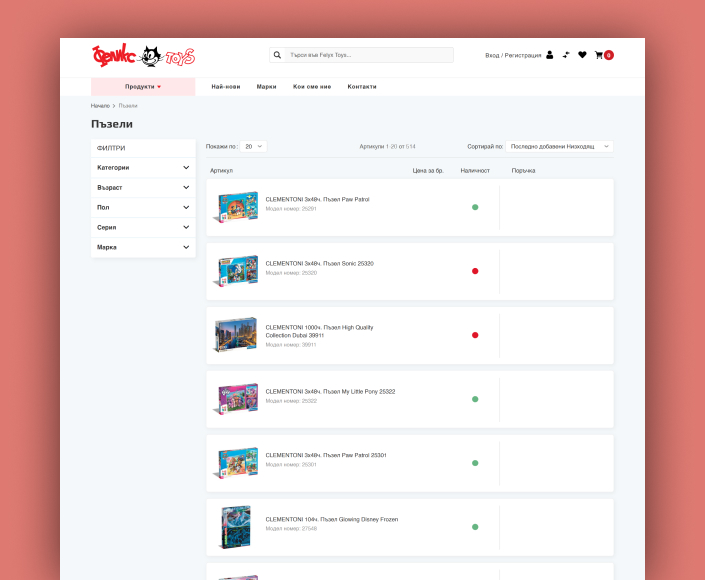
Task: Open the user account icon
Action: (550, 55)
